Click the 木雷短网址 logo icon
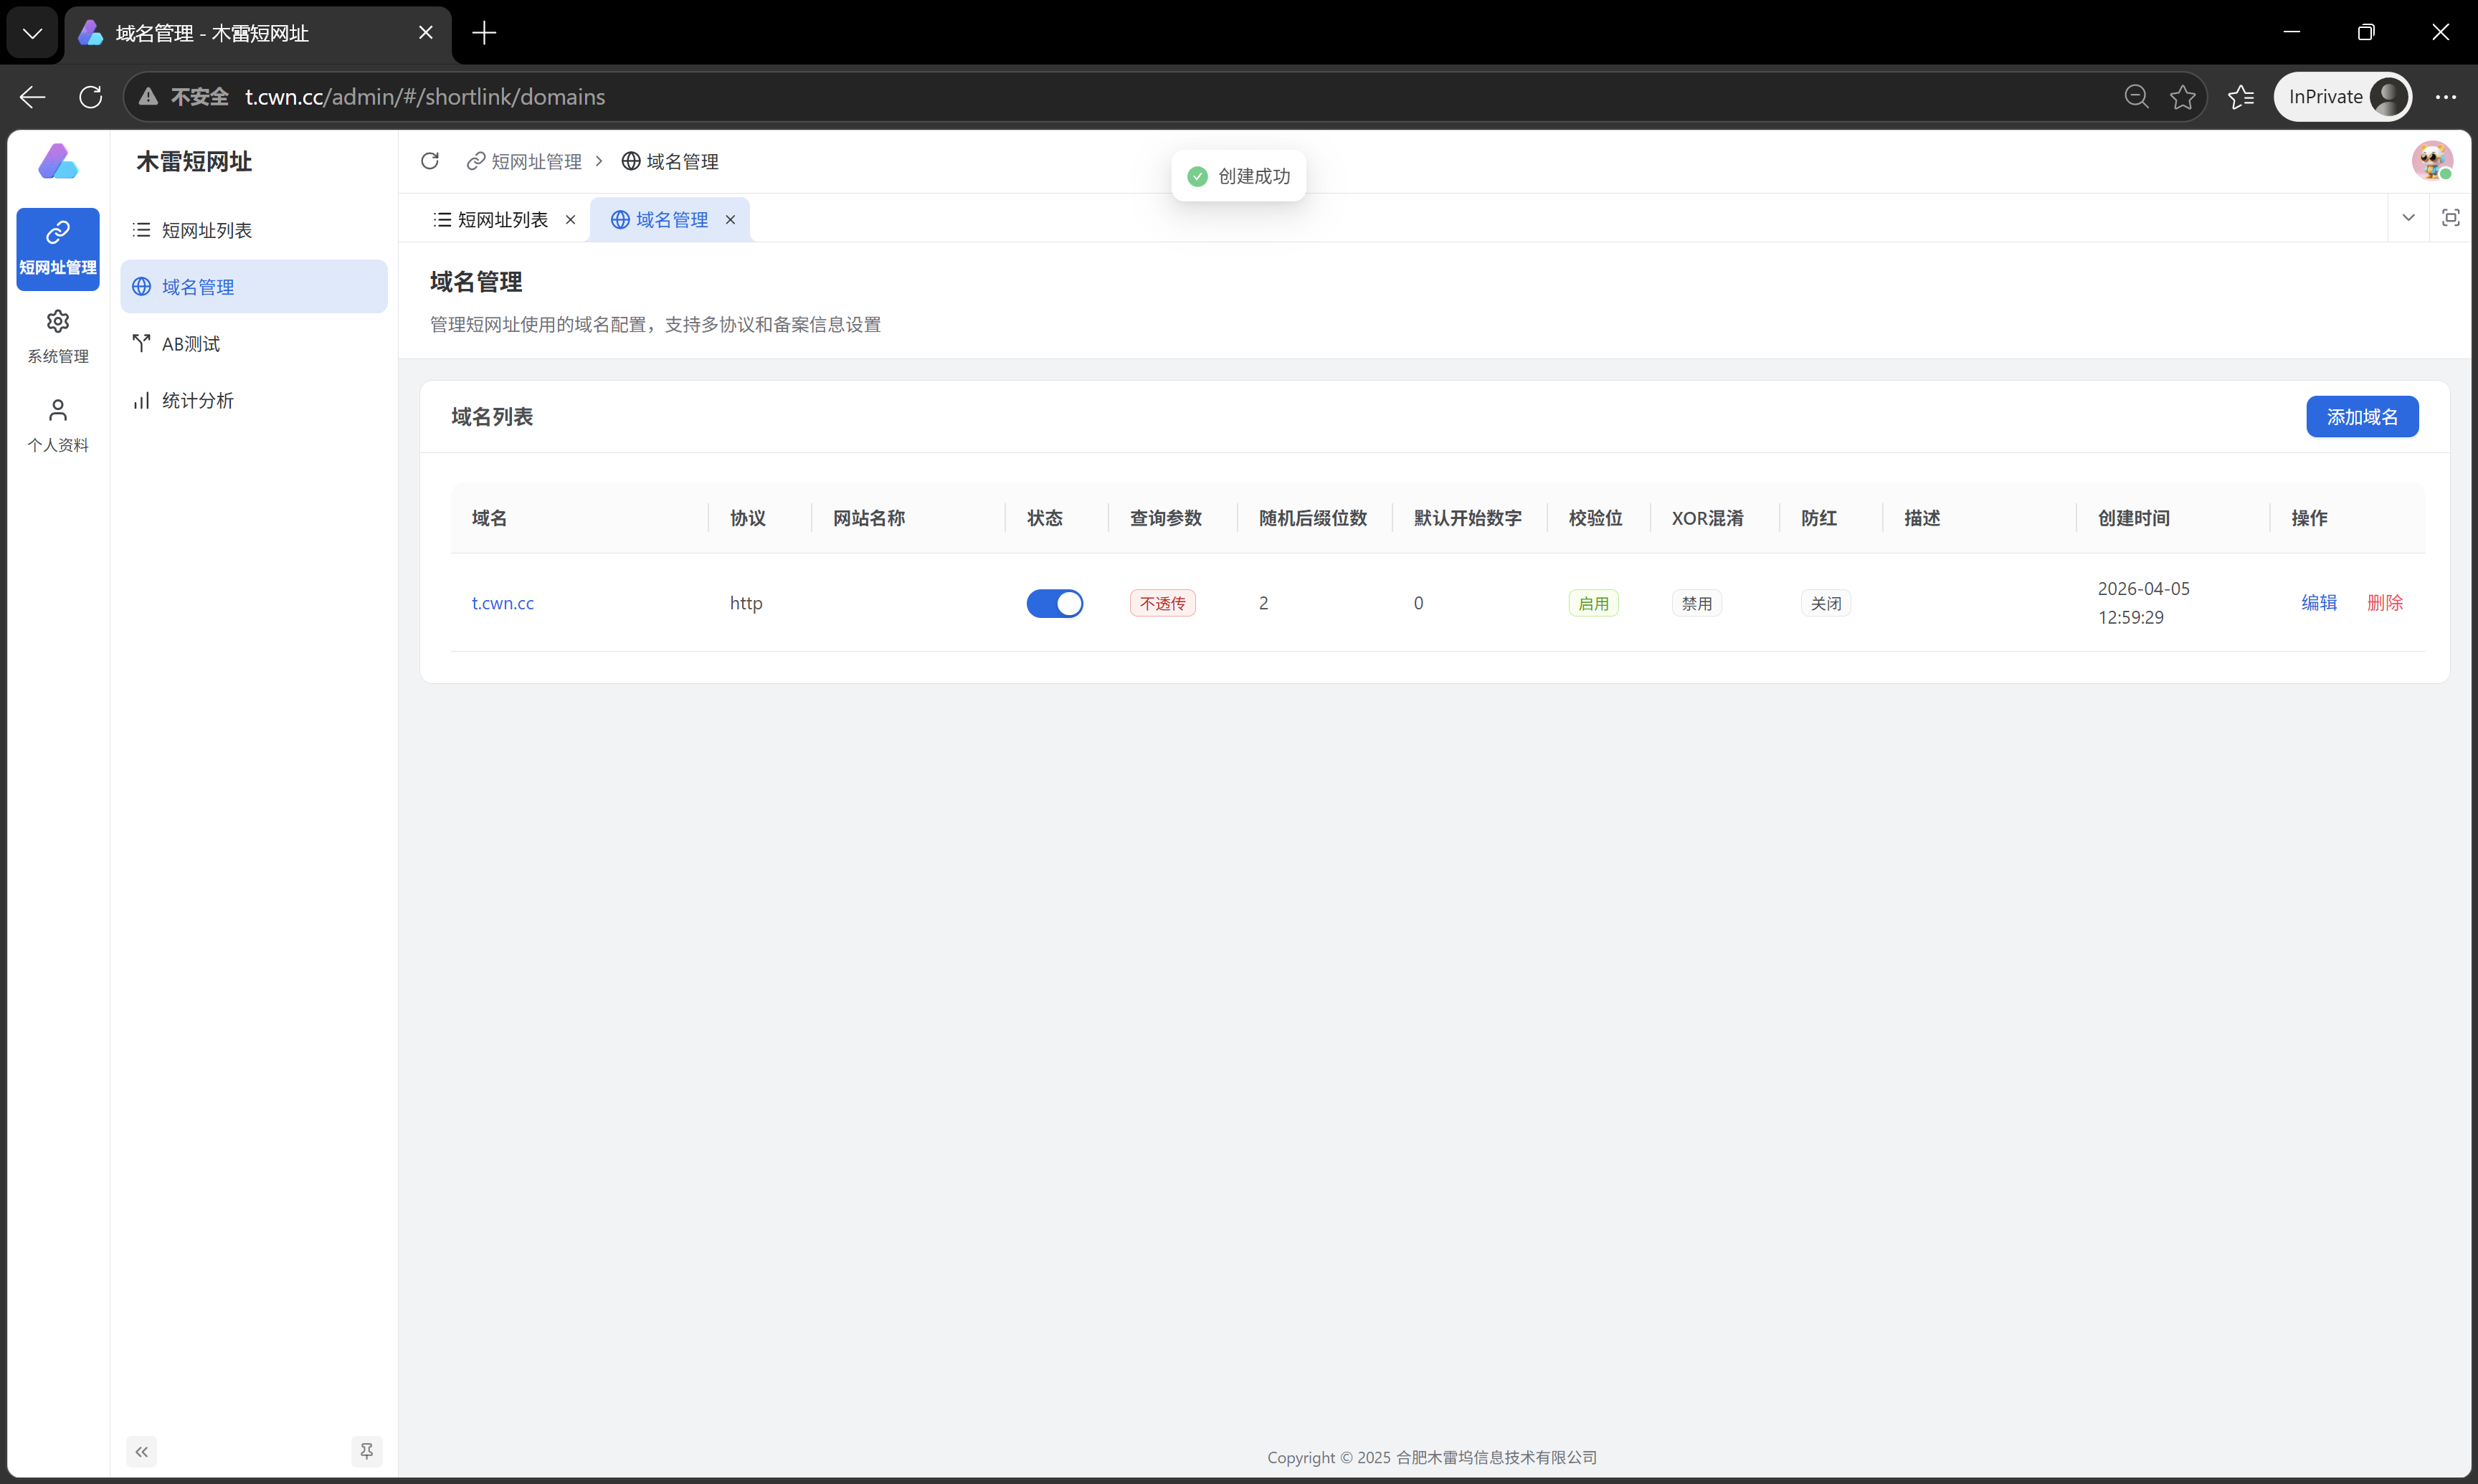Screen dimensions: 2478x1484 click(58, 161)
